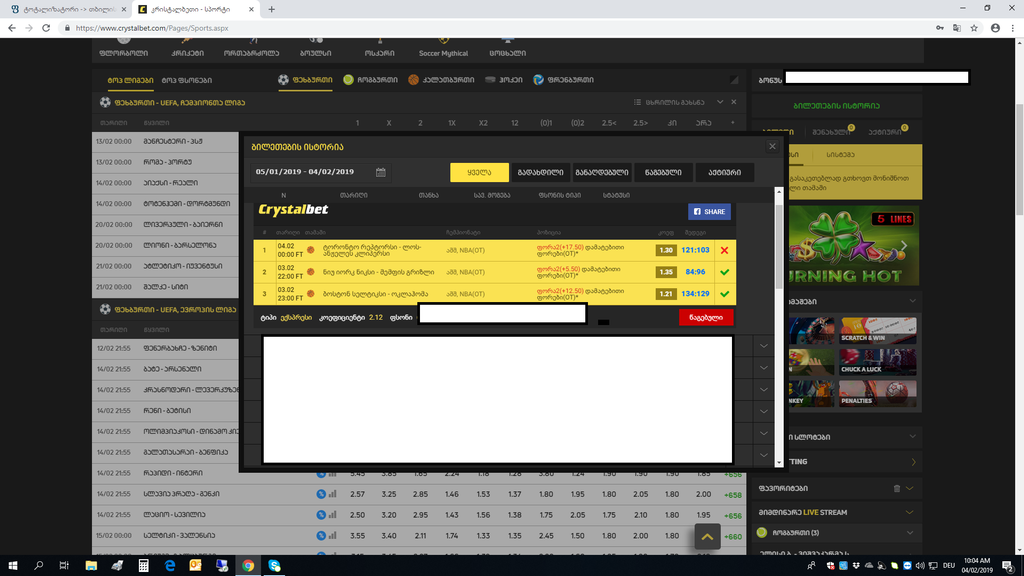Select the football (soccer ball) sport tab

tap(305, 80)
